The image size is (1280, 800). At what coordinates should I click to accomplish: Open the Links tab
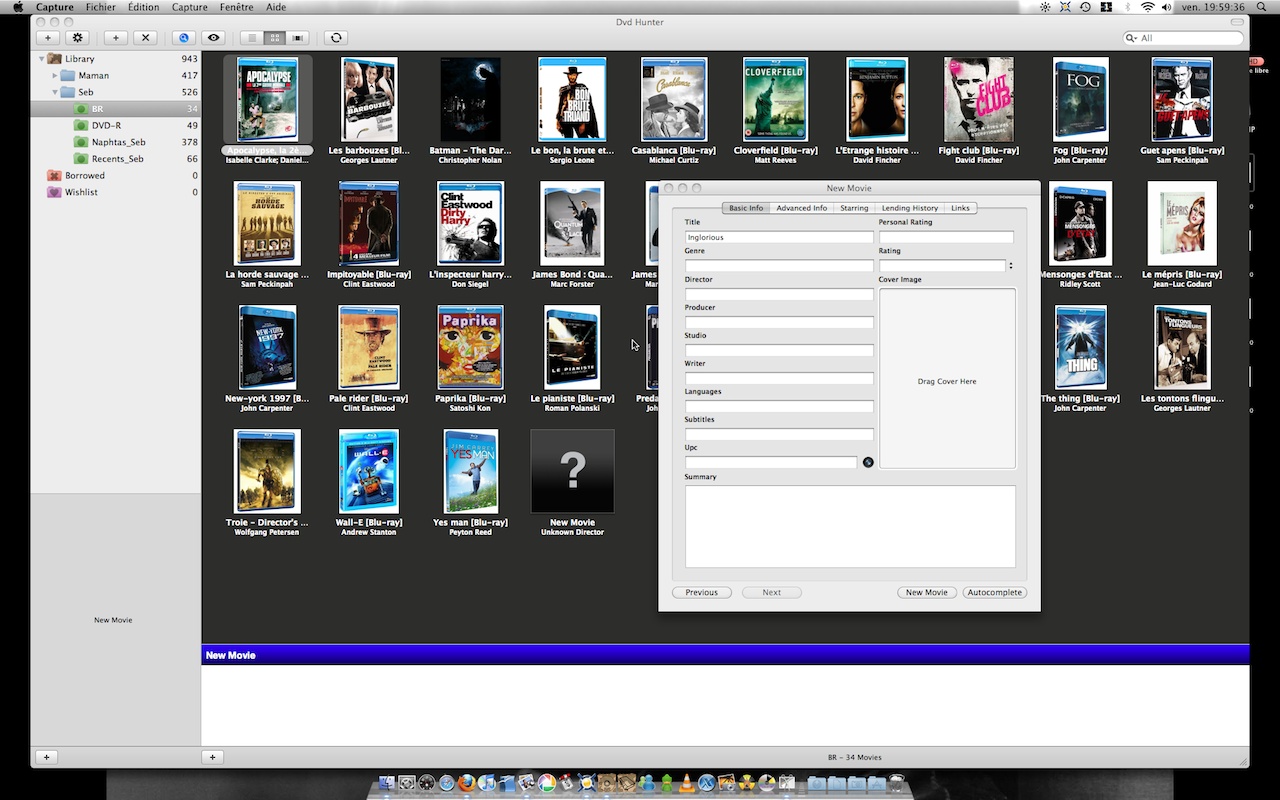[960, 208]
